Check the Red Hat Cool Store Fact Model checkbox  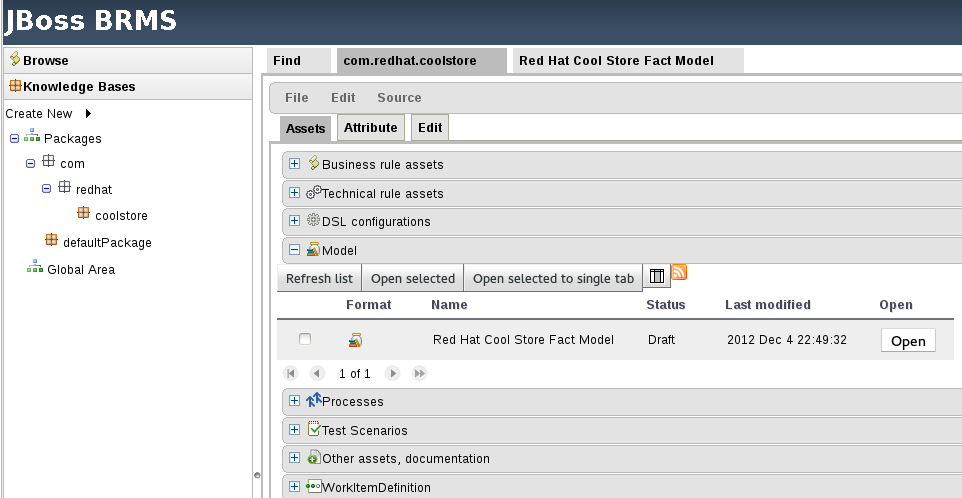coord(305,339)
